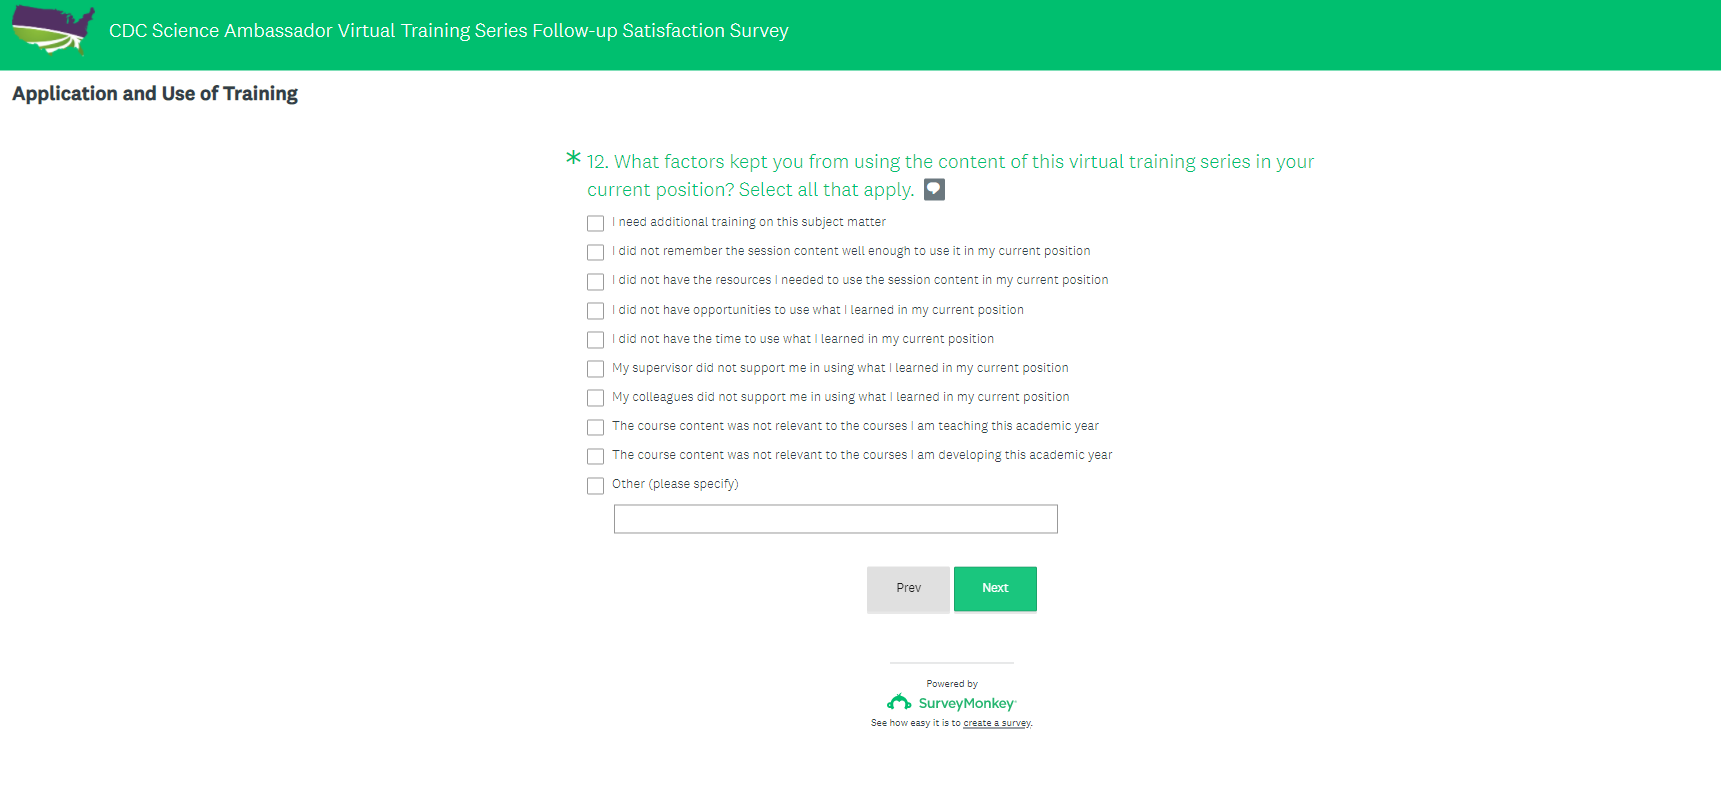
Task: Tick 'did not have the time' checkbox
Action: tap(596, 340)
